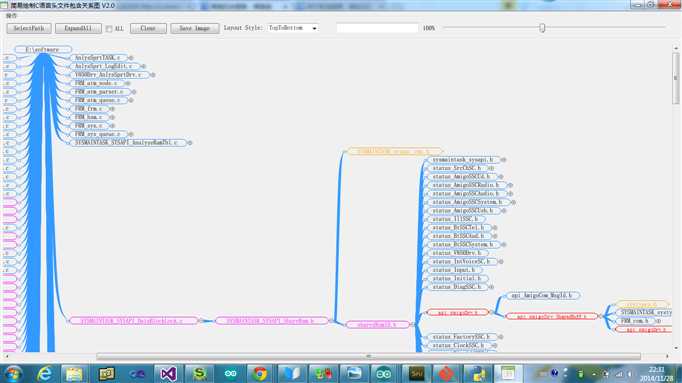
Task: Open Google Chrome from the taskbar
Action: click(x=260, y=374)
